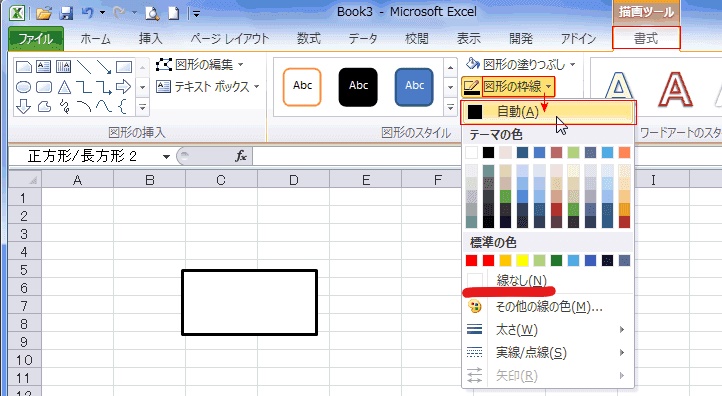Save the workbook with the floppy disk icon
The height and width of the screenshot is (396, 722).
point(66,13)
